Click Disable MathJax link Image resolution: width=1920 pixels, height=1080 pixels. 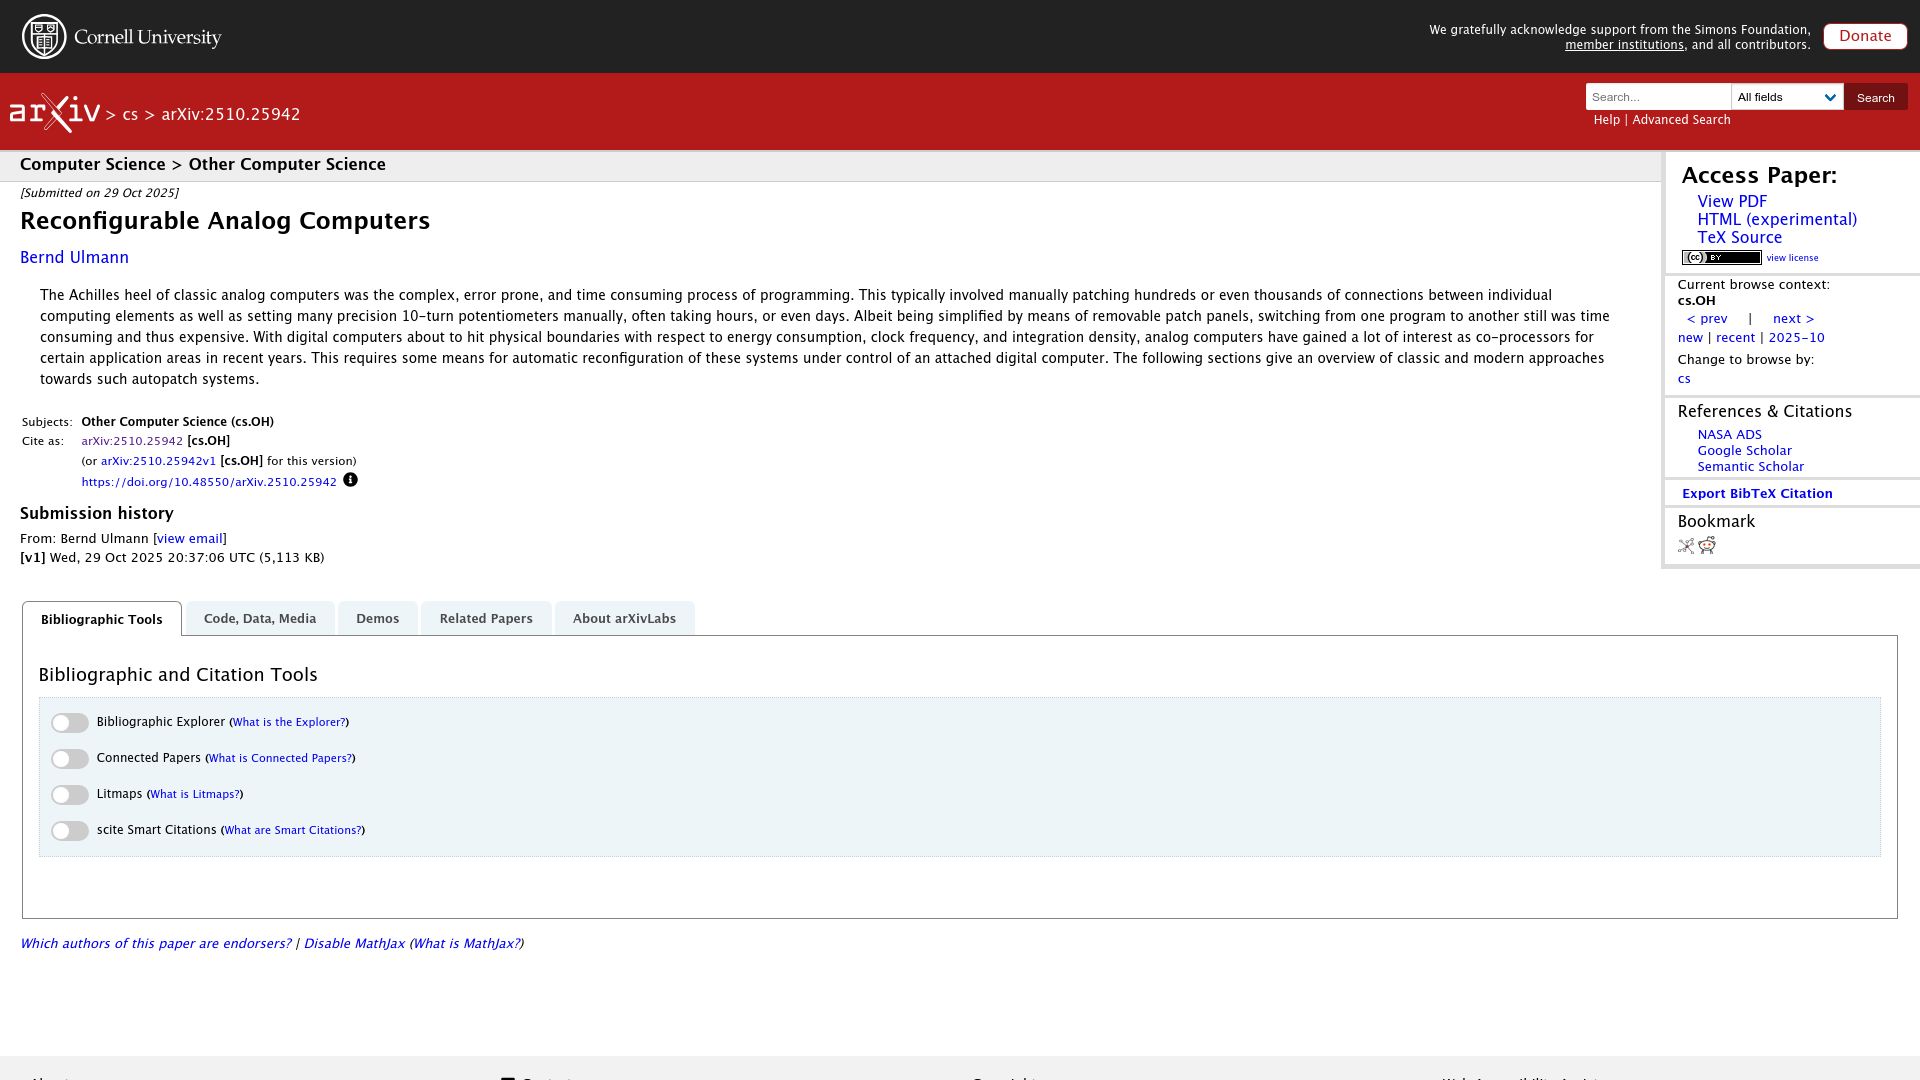[354, 944]
